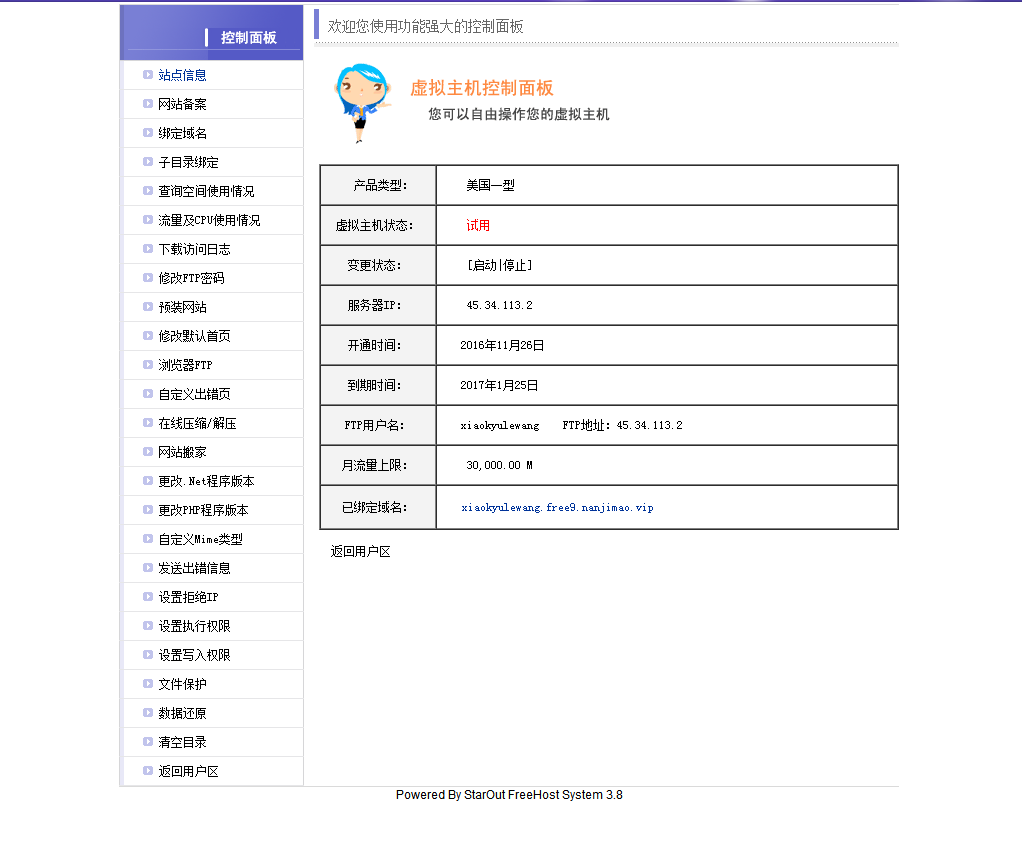Click 返回用户区 in the sidebar menu
This screenshot has height=850, width=1022.
click(x=188, y=771)
